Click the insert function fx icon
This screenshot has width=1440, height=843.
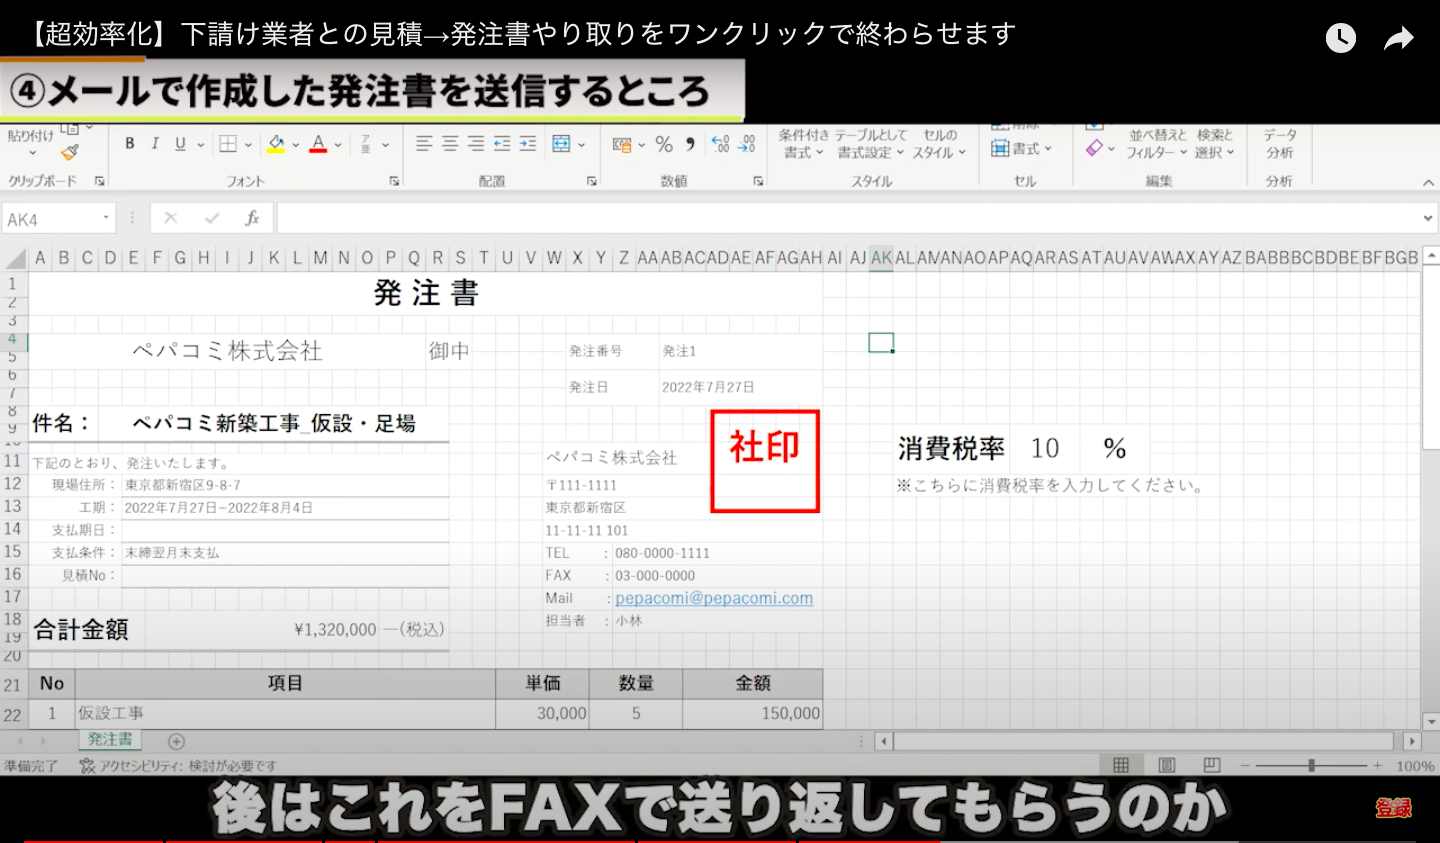pos(252,218)
